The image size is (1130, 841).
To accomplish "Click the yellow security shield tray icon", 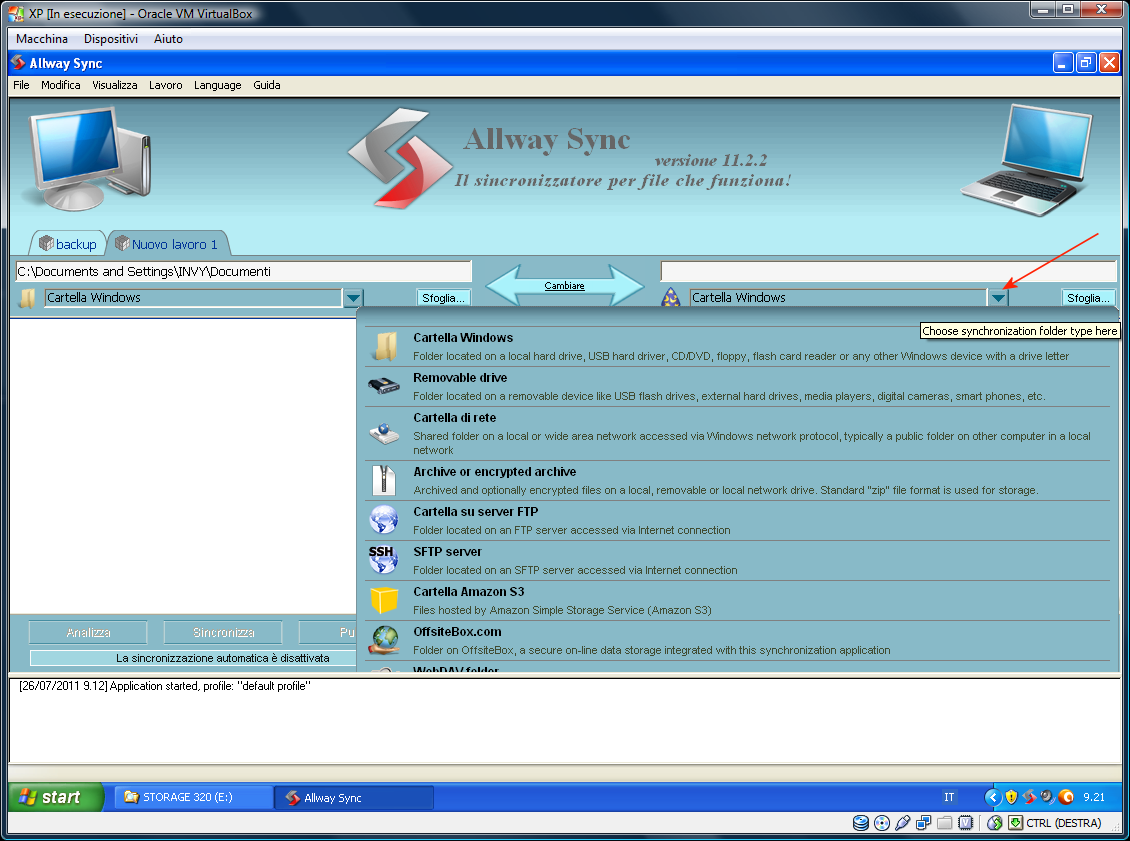I will pyautogui.click(x=1011, y=797).
